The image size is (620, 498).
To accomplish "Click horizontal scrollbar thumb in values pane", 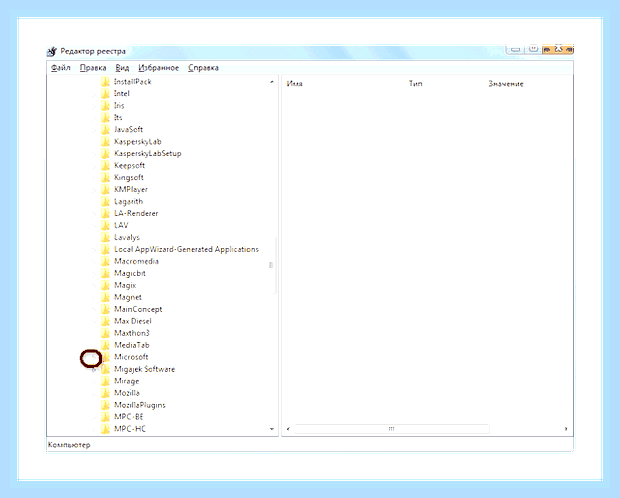I will tap(392, 429).
